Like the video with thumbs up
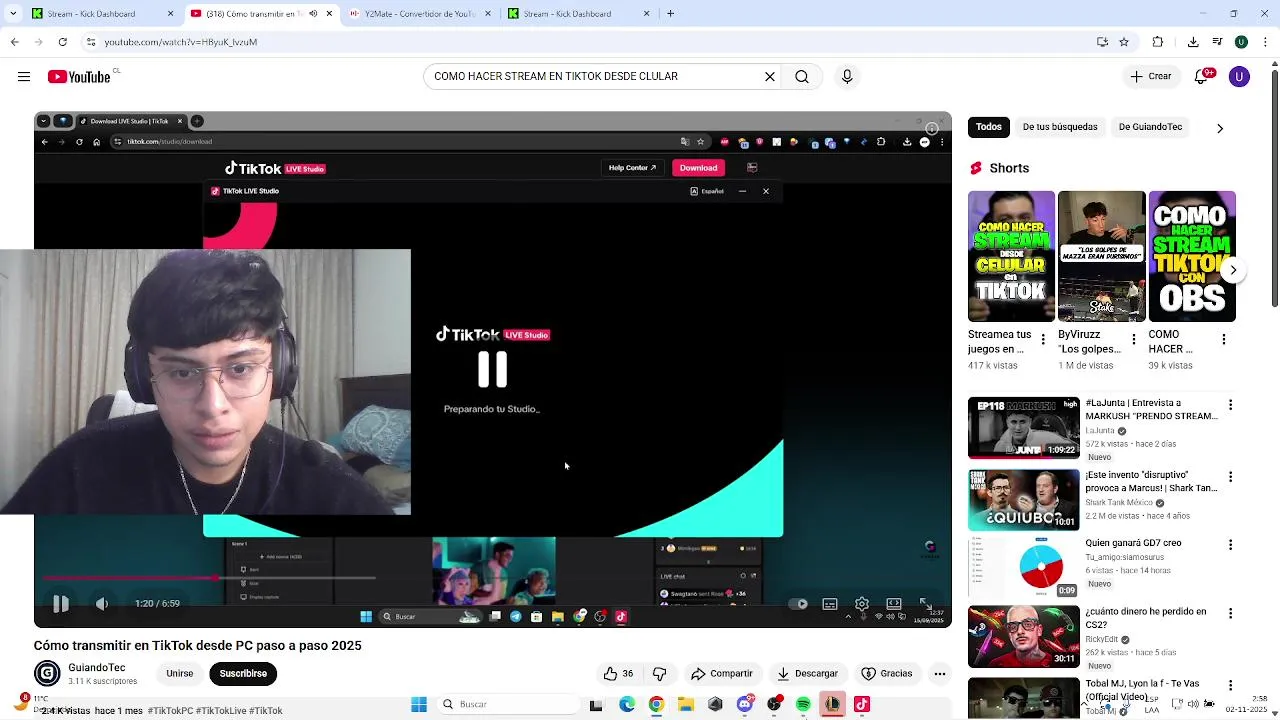 [x=619, y=674]
